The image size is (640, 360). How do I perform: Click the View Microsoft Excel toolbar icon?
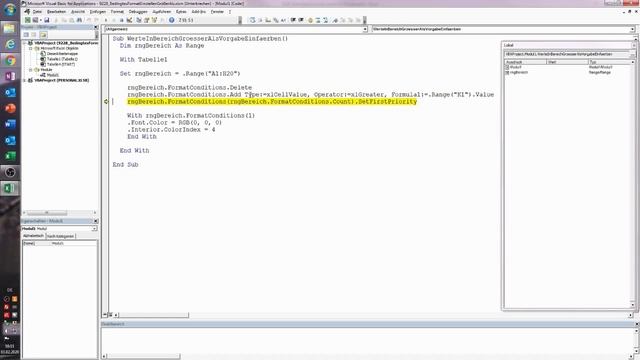coord(27,20)
